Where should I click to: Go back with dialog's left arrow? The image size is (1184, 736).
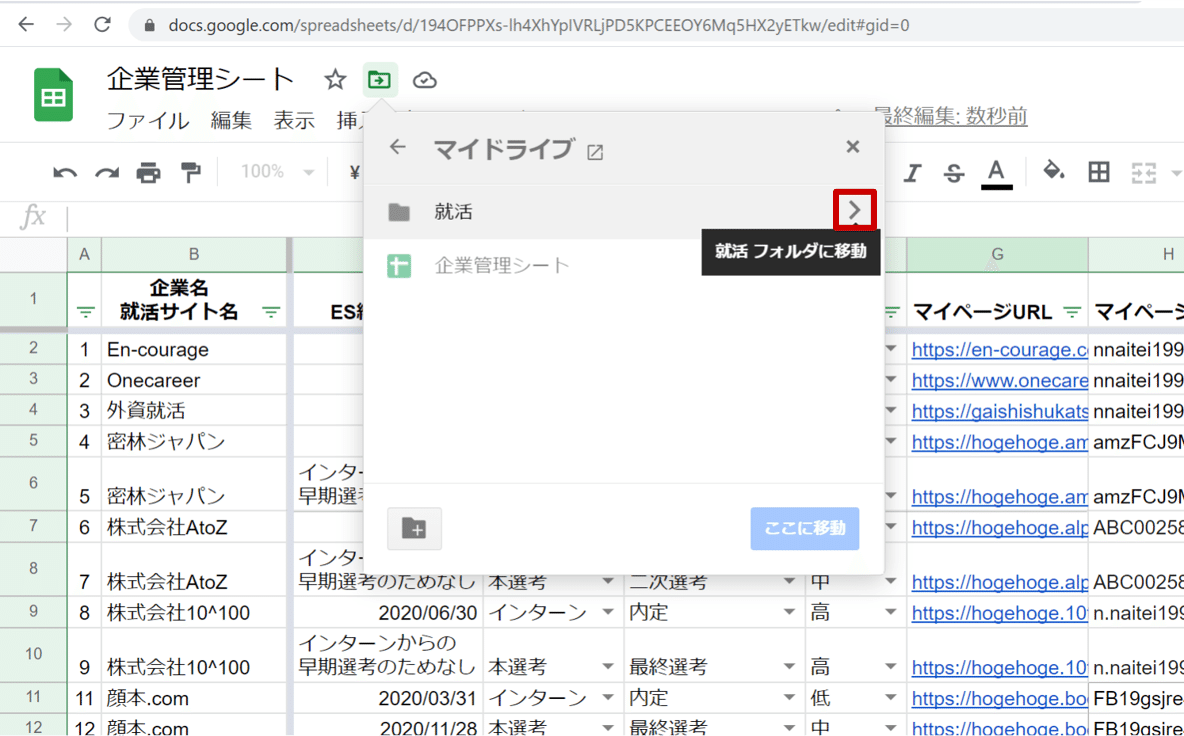[x=398, y=147]
